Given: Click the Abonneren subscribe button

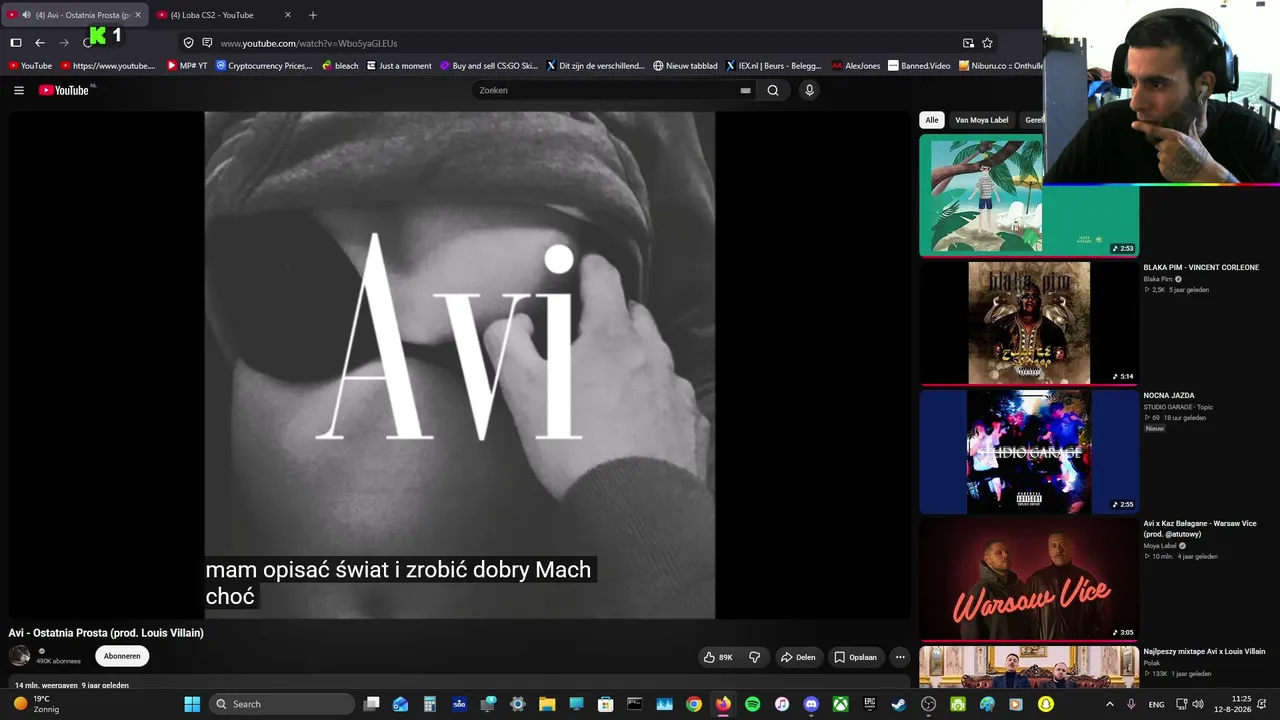Looking at the screenshot, I should coord(122,656).
